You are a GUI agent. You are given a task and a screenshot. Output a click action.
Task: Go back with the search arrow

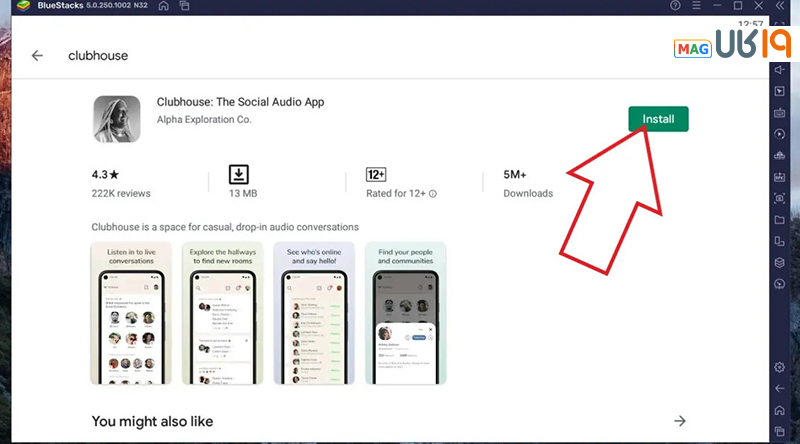click(x=37, y=56)
